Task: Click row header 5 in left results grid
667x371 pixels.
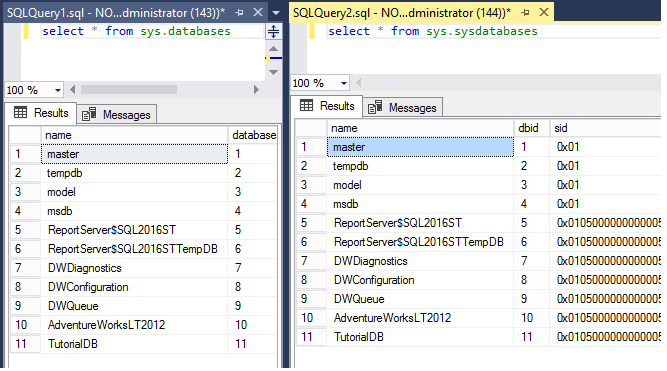Action: [26, 230]
